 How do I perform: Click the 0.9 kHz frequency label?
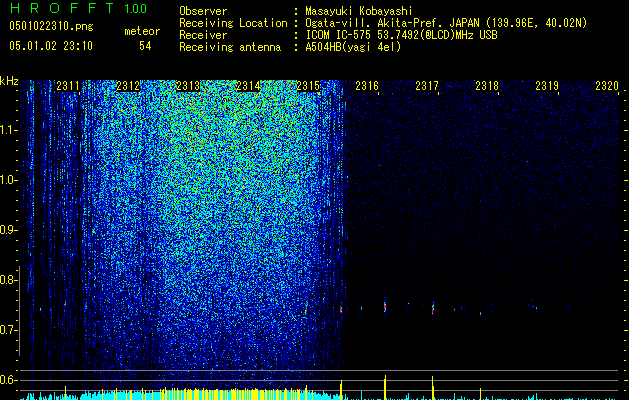click(x=7, y=230)
